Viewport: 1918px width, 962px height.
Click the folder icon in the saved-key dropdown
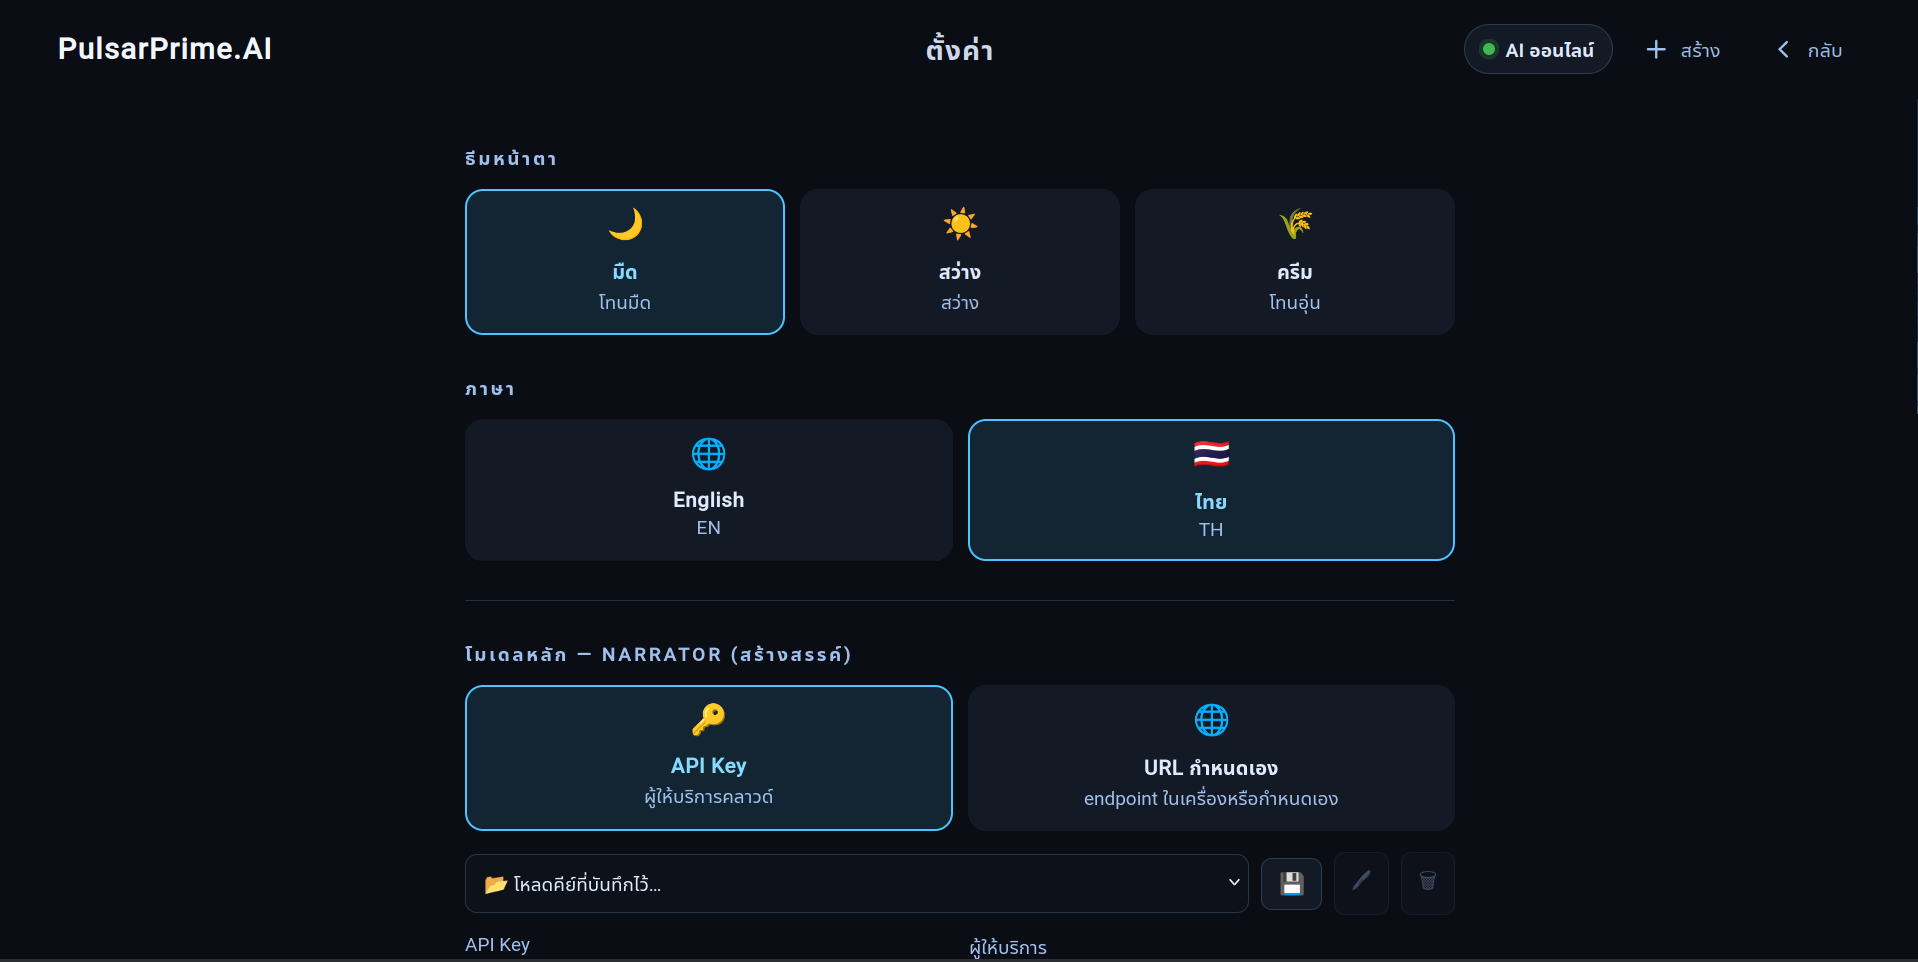[495, 884]
